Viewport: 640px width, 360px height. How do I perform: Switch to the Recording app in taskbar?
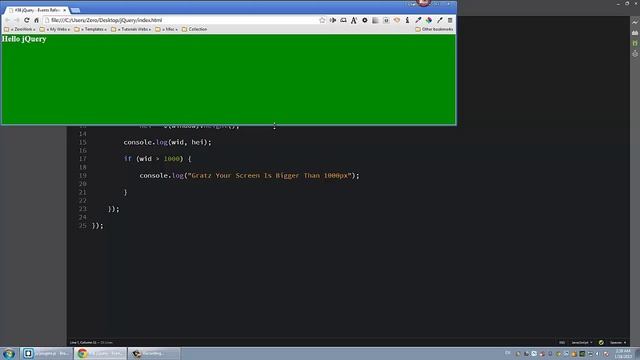(154, 353)
